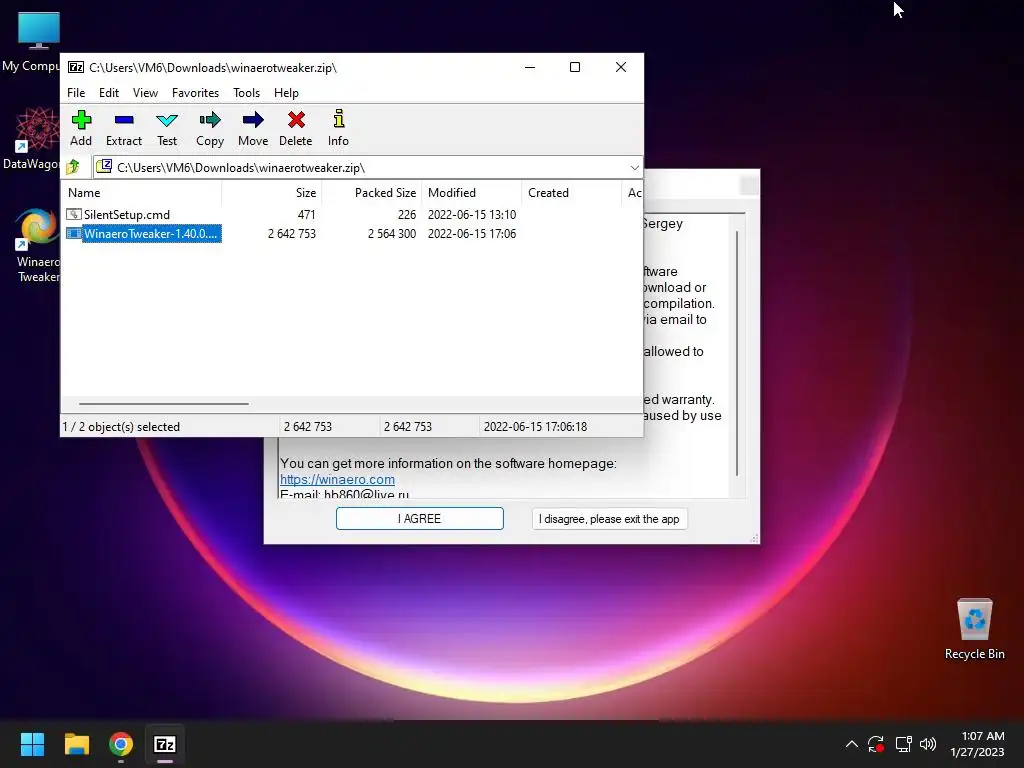Screen dimensions: 1024x768
Task: Go up one folder level icon
Action: pyautogui.click(x=73, y=167)
